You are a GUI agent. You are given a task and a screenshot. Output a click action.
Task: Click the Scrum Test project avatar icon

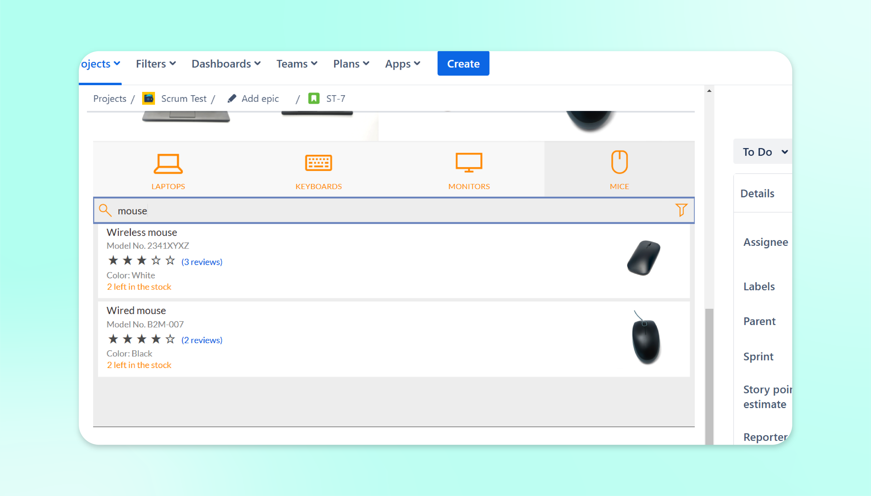(148, 98)
